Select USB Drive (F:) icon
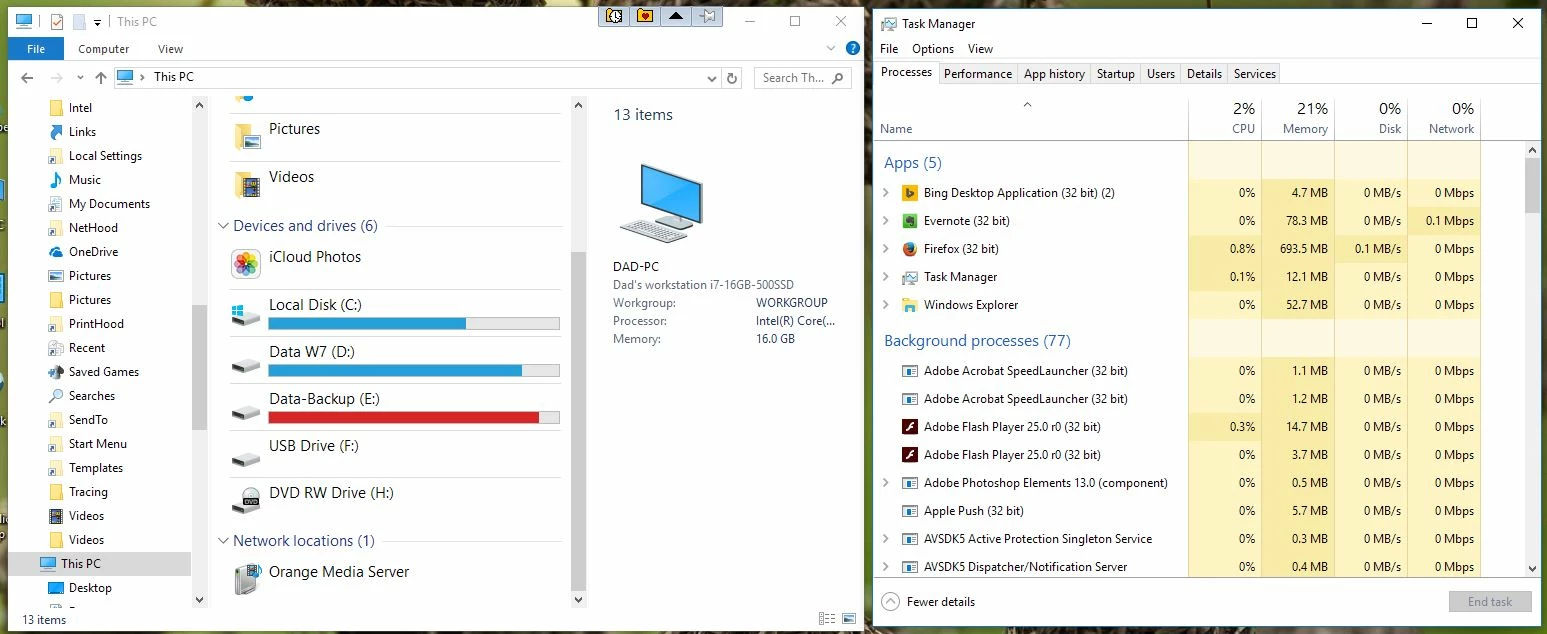The height and width of the screenshot is (634, 1547). [246, 459]
